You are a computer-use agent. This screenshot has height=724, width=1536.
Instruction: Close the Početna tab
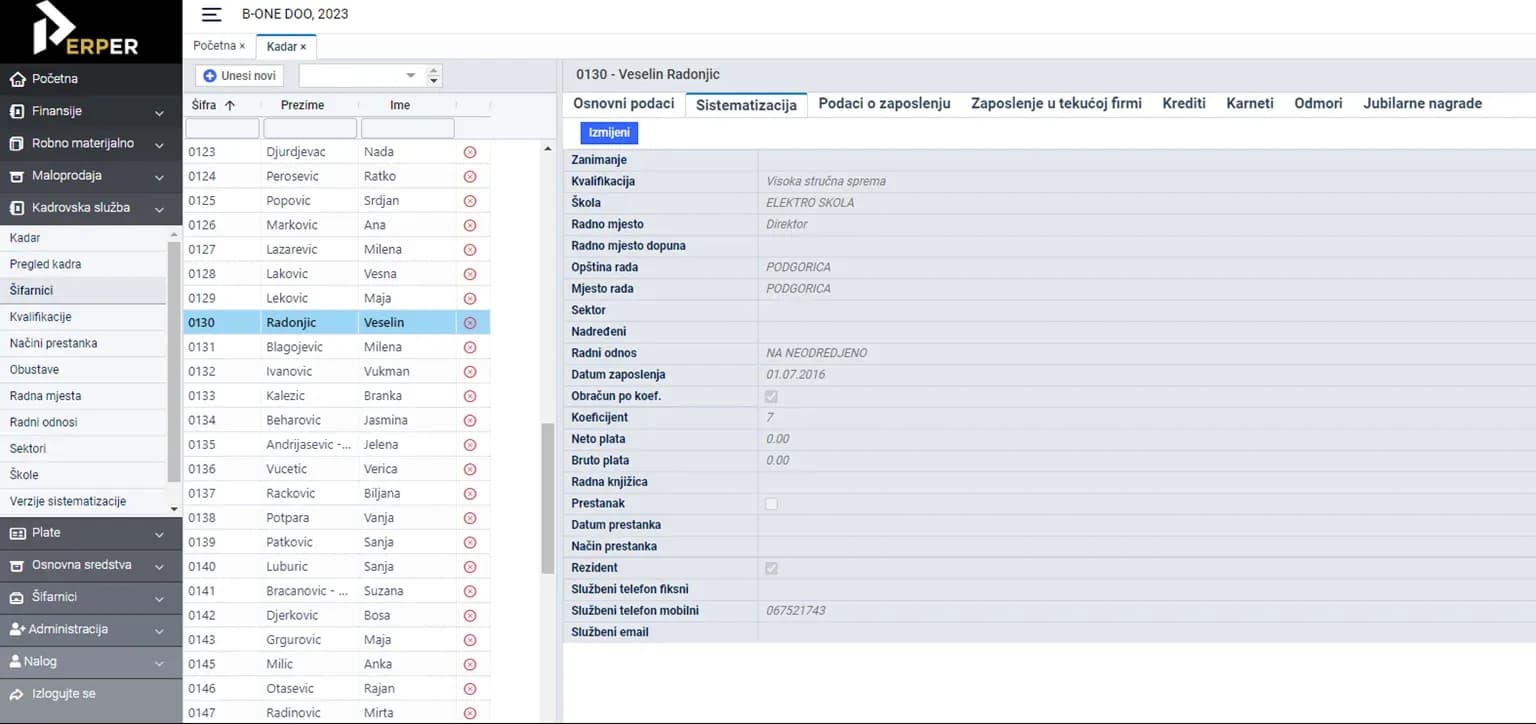242,46
